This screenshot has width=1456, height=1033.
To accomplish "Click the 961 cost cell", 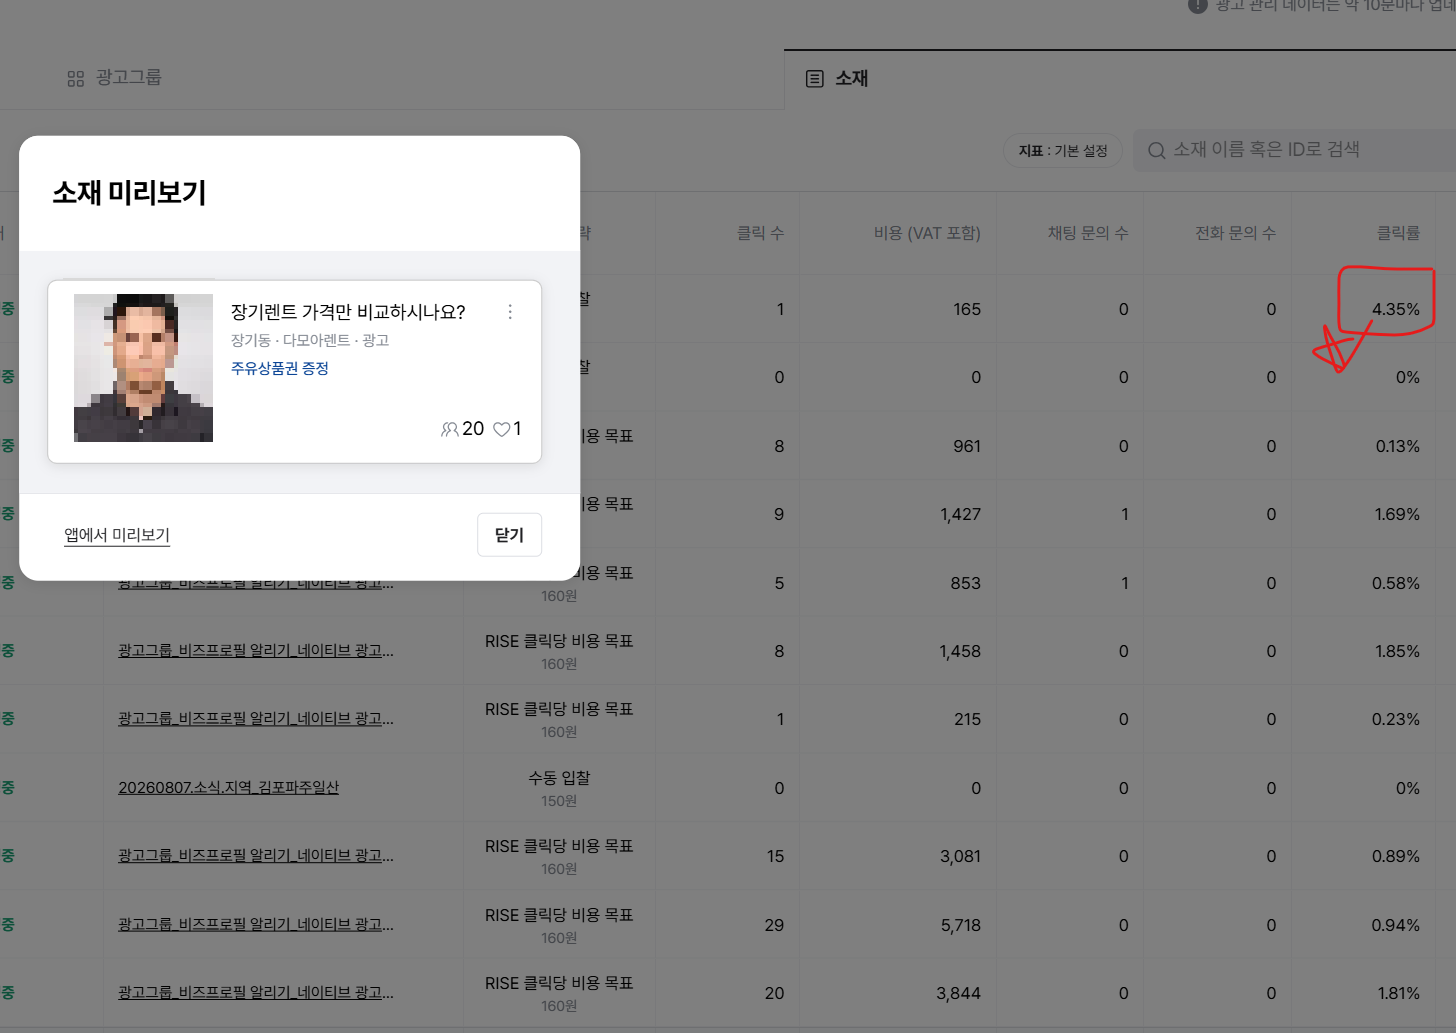I will 967,446.
